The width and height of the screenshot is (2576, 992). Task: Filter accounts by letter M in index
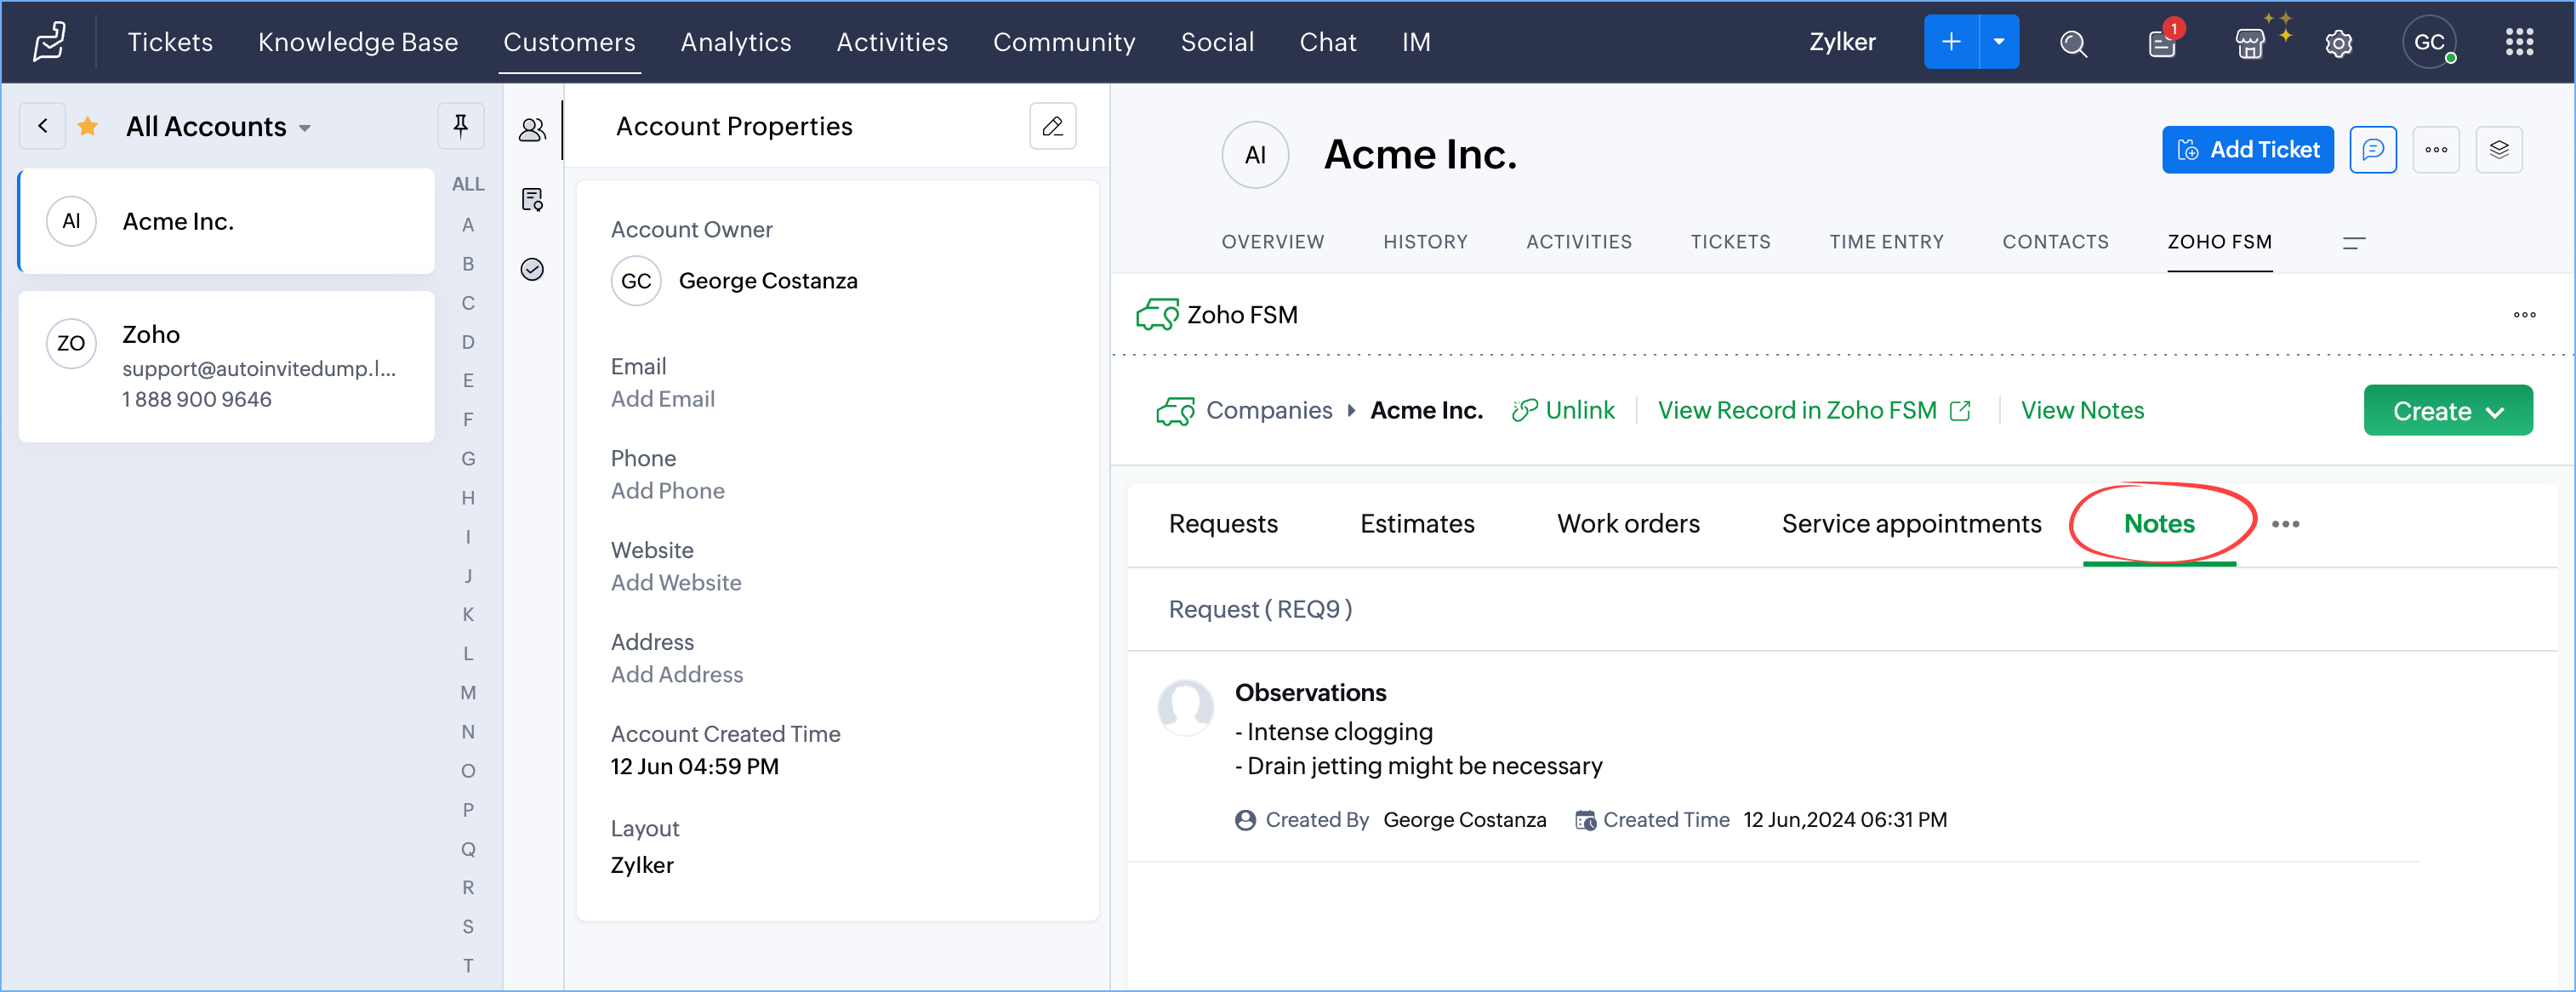pyautogui.click(x=467, y=693)
